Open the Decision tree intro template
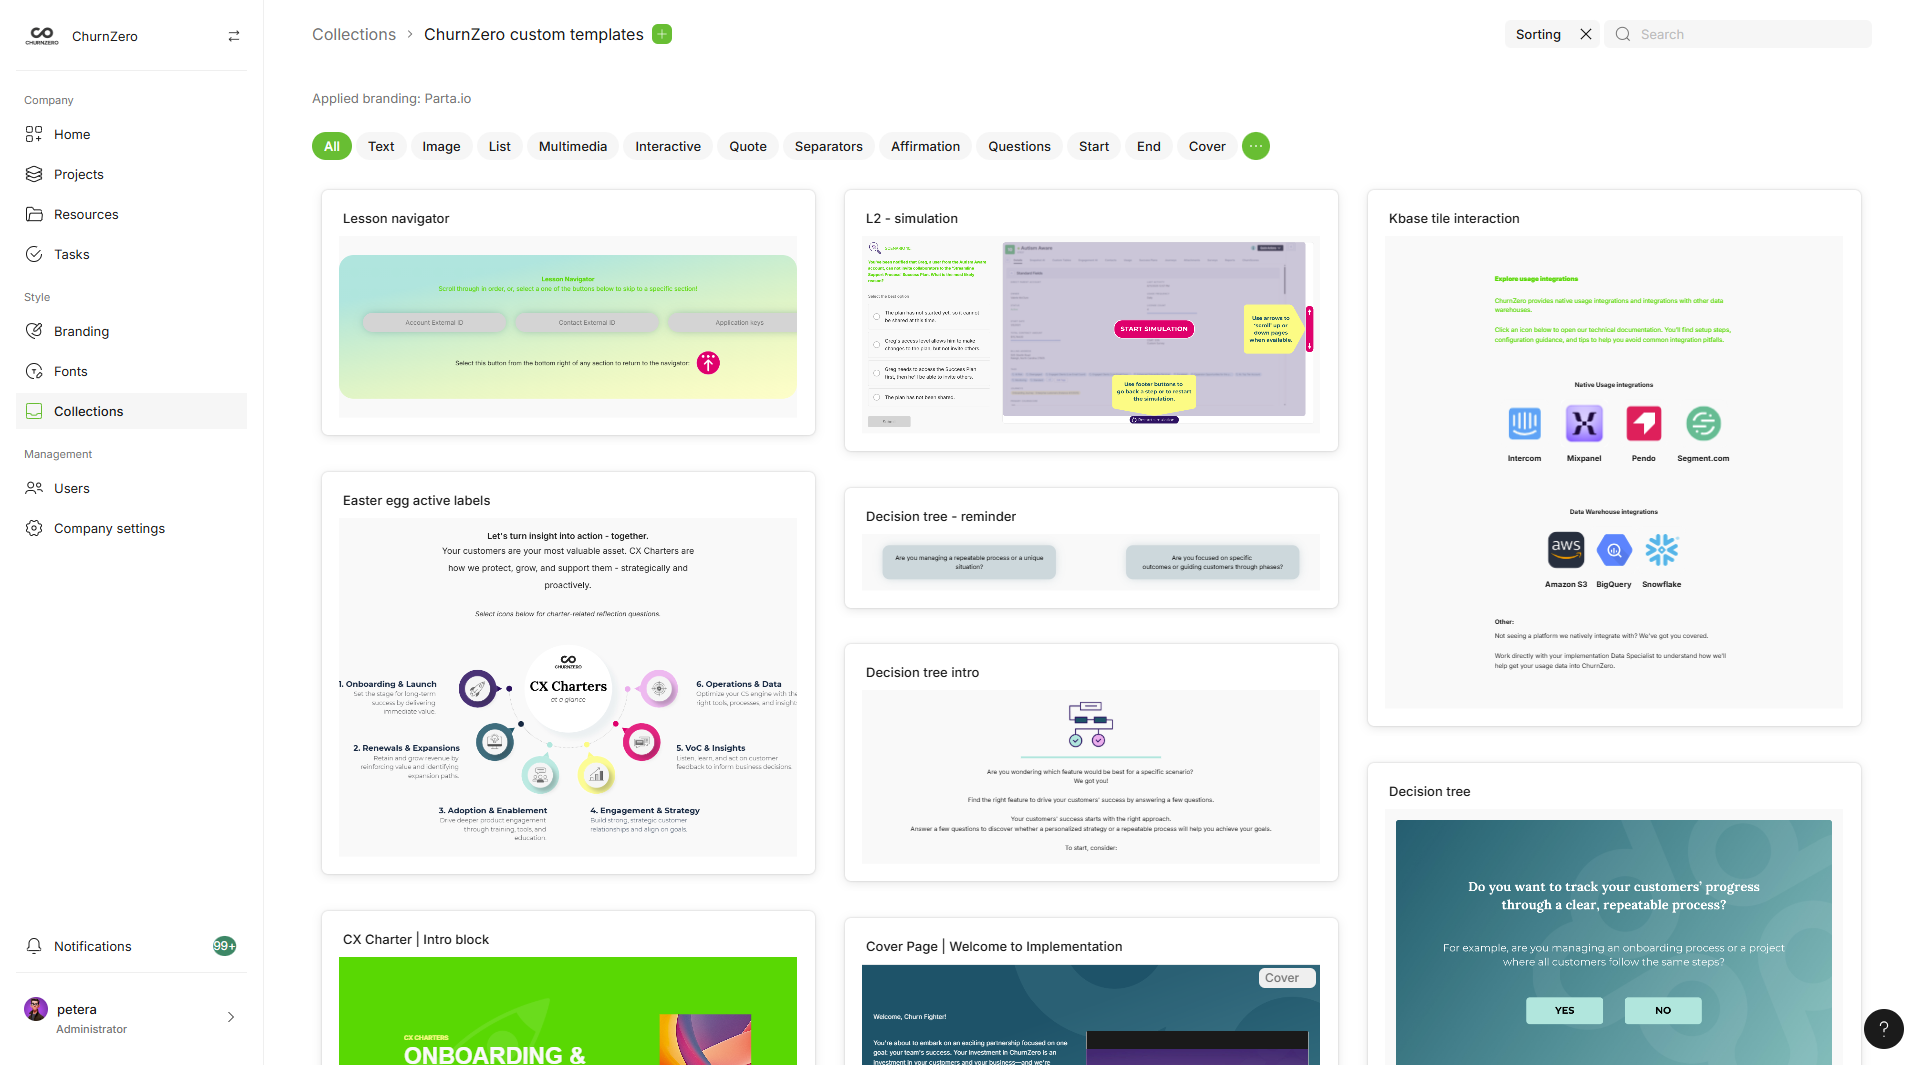 tap(1091, 762)
